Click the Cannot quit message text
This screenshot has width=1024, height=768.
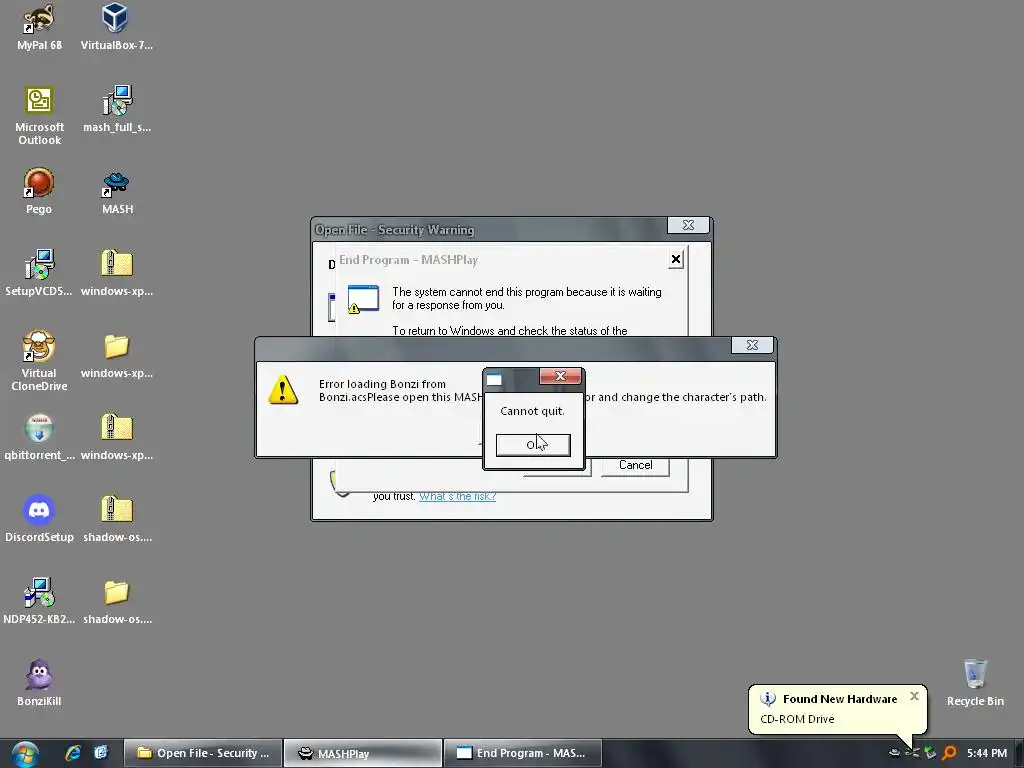[532, 411]
